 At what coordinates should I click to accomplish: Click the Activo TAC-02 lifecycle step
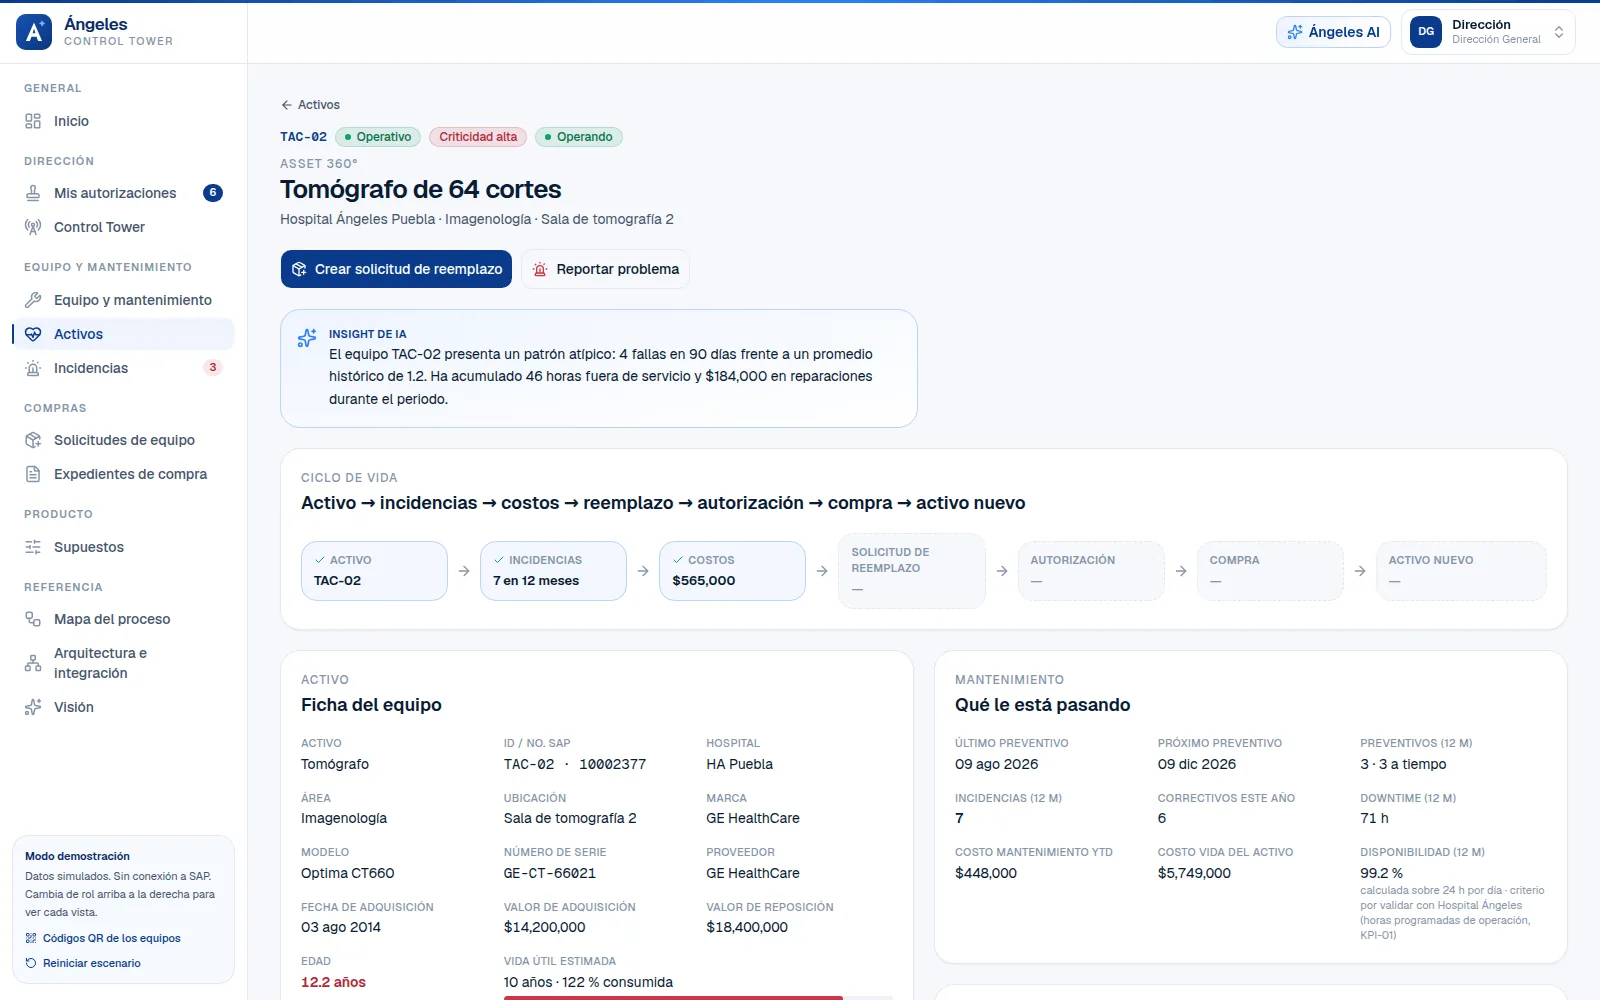click(374, 571)
